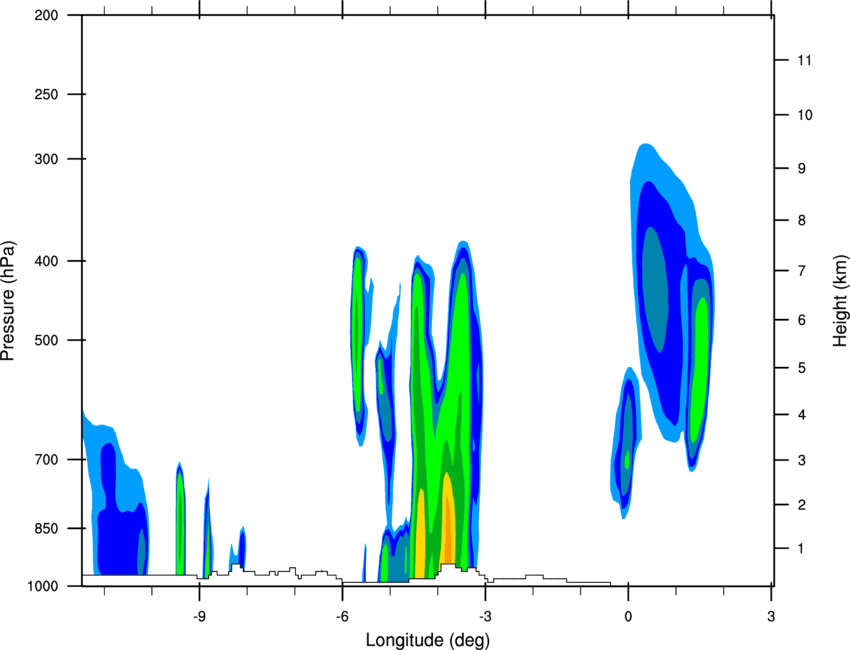Image resolution: width=850 pixels, height=650 pixels.
Task: Click the 'Height (km)' axis title
Action: tap(840, 300)
